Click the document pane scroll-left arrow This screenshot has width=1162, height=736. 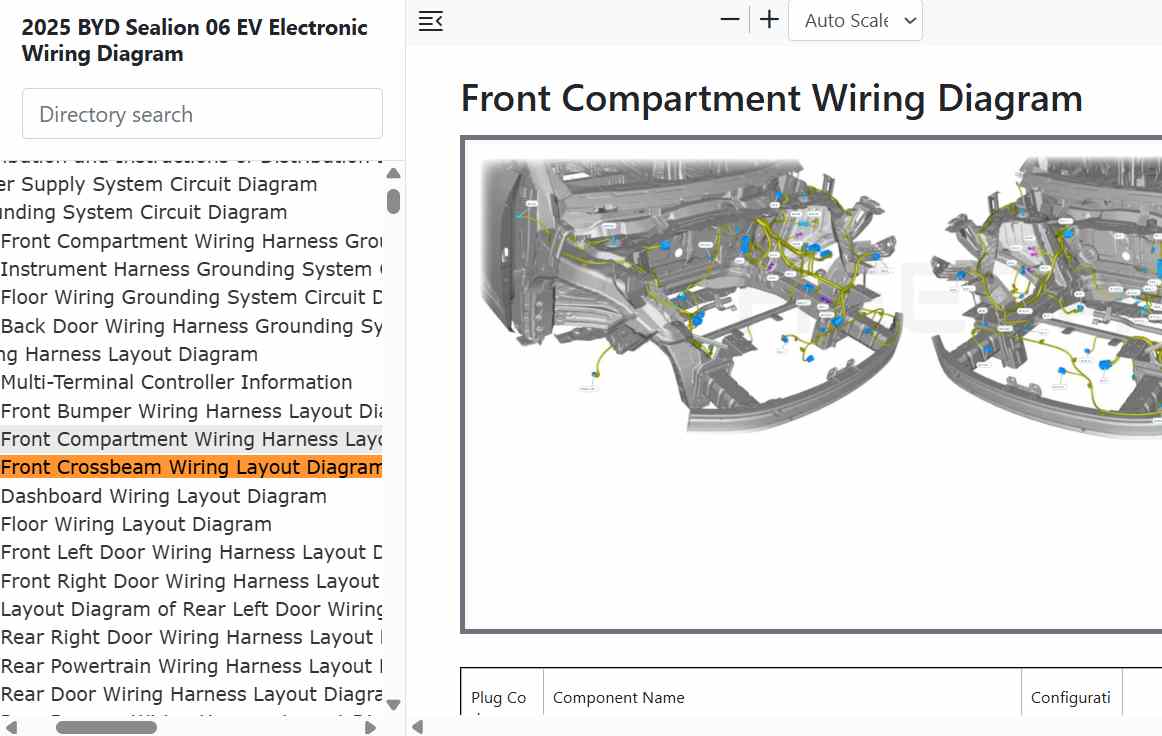pyautogui.click(x=418, y=727)
